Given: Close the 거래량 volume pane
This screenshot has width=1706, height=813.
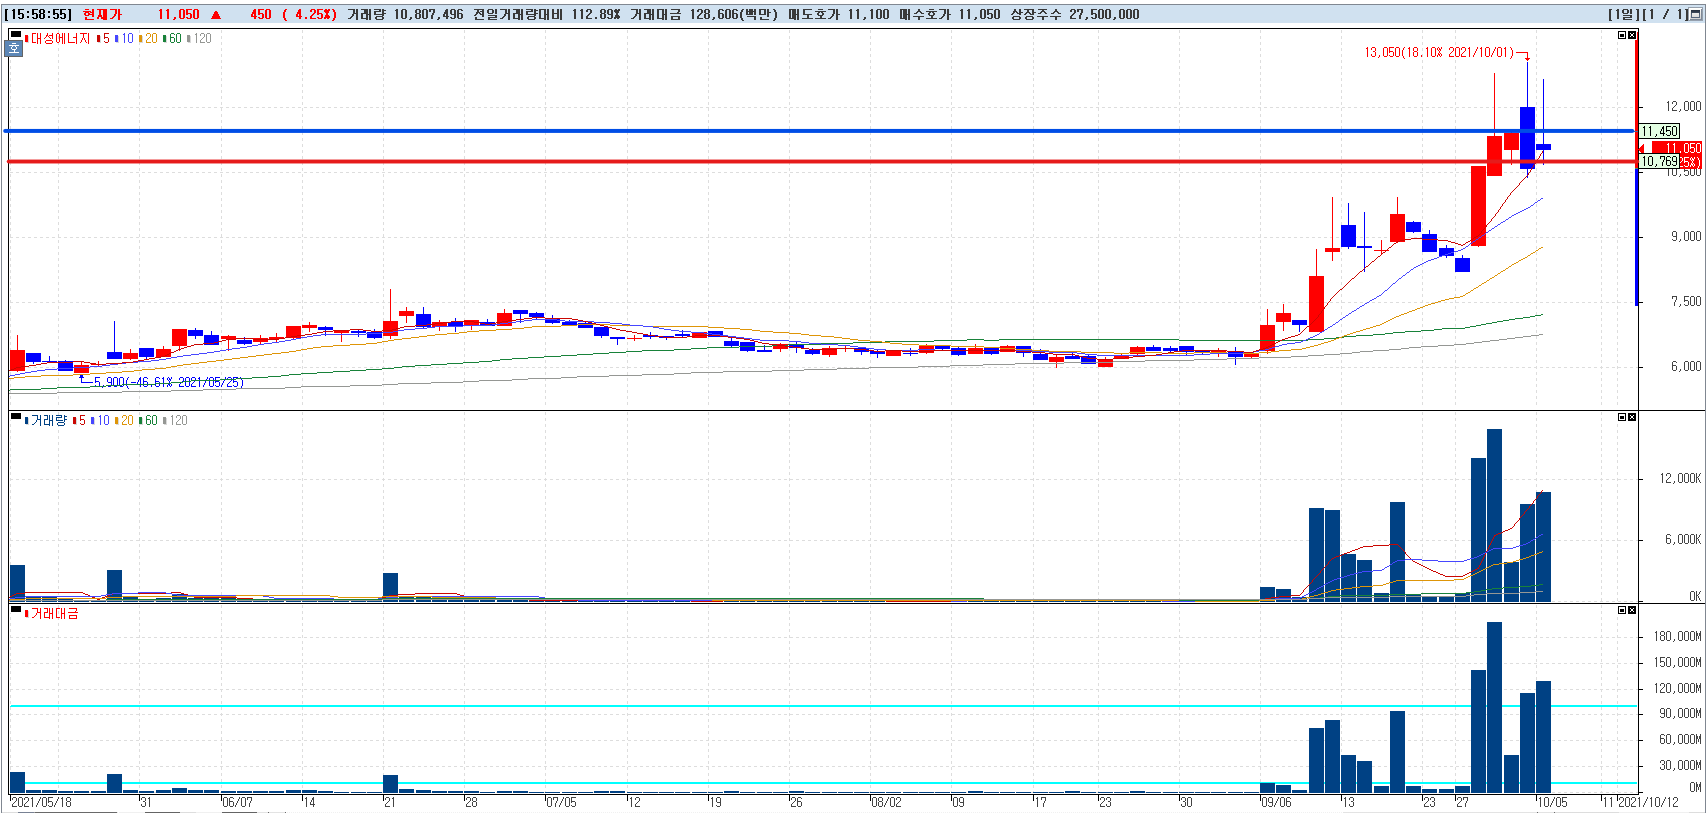Looking at the screenshot, I should [x=1632, y=417].
